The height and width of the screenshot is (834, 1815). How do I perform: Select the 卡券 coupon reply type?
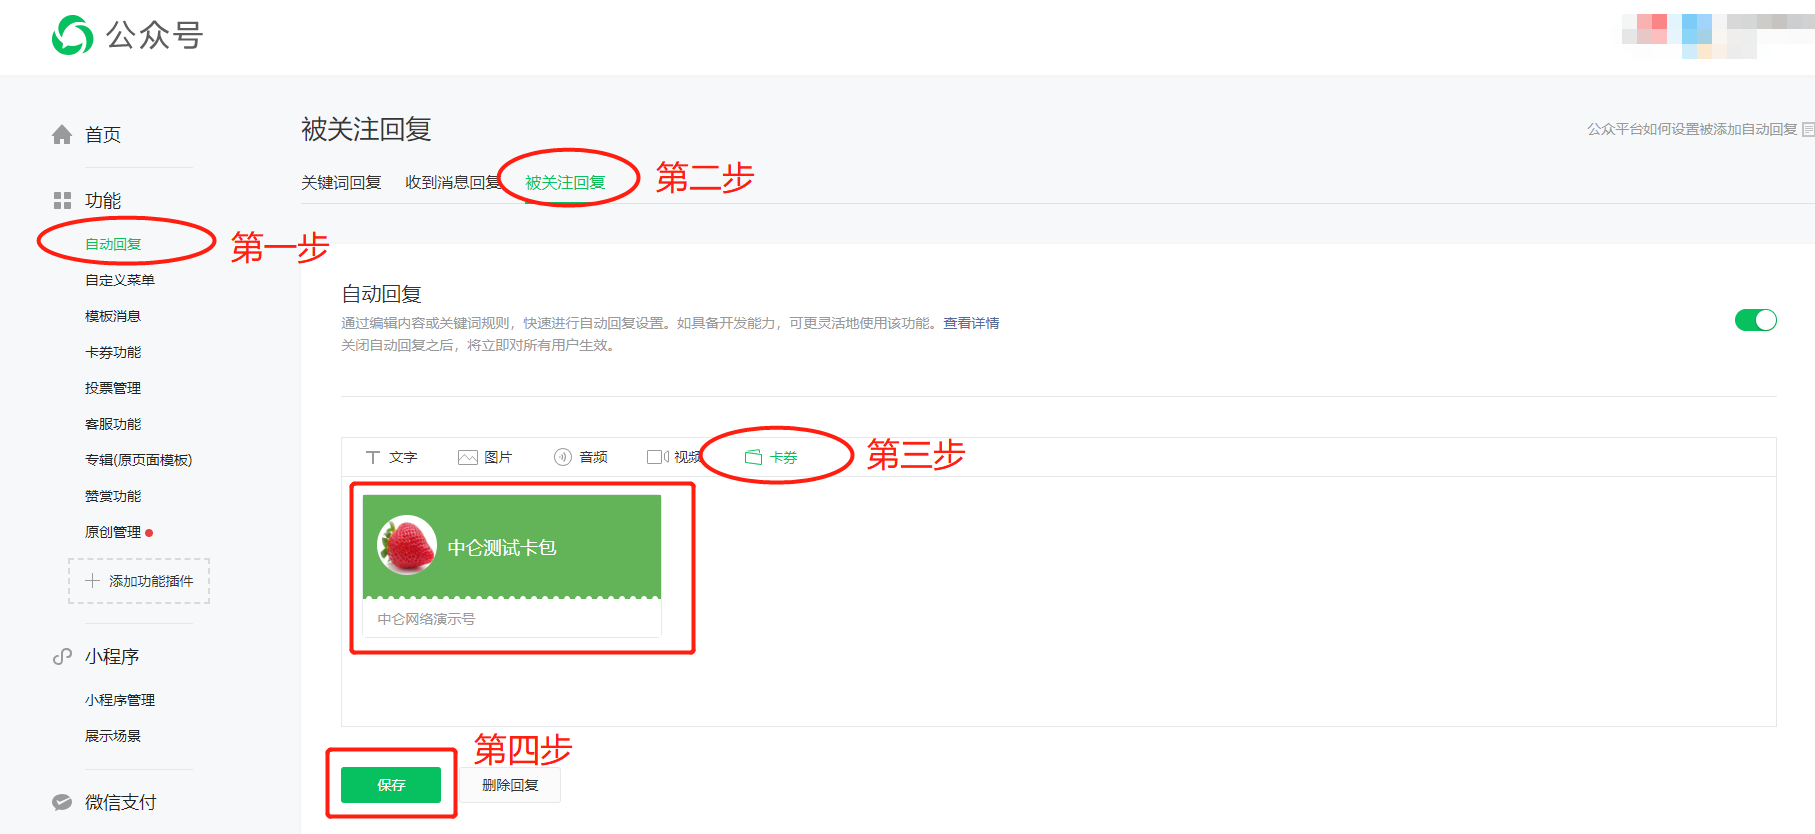click(x=771, y=457)
